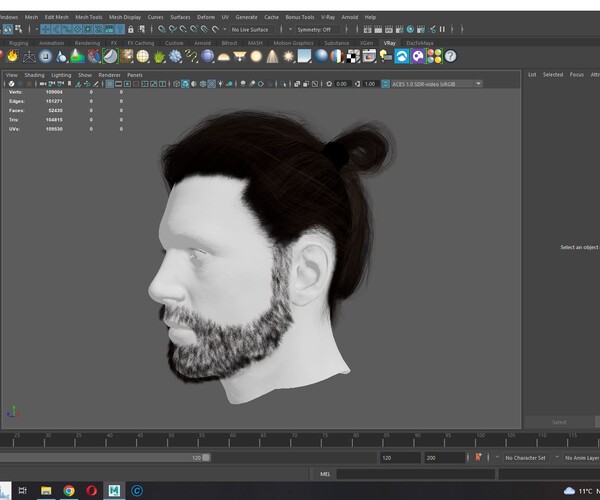The width and height of the screenshot is (600, 500).
Task: Open V-Ray help question mark icon
Action: 450,56
